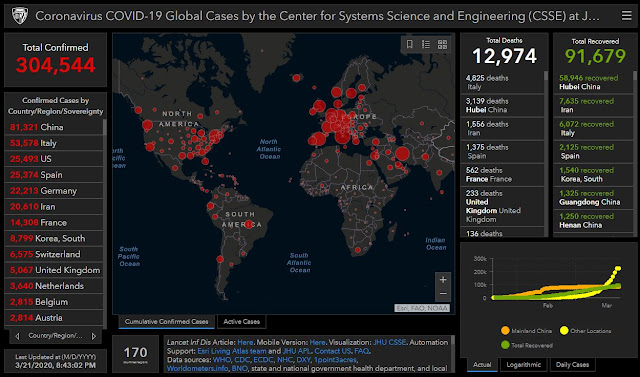This screenshot has height=377, width=640.
Task: Open the 1point3acres data source link
Action: click(336, 360)
